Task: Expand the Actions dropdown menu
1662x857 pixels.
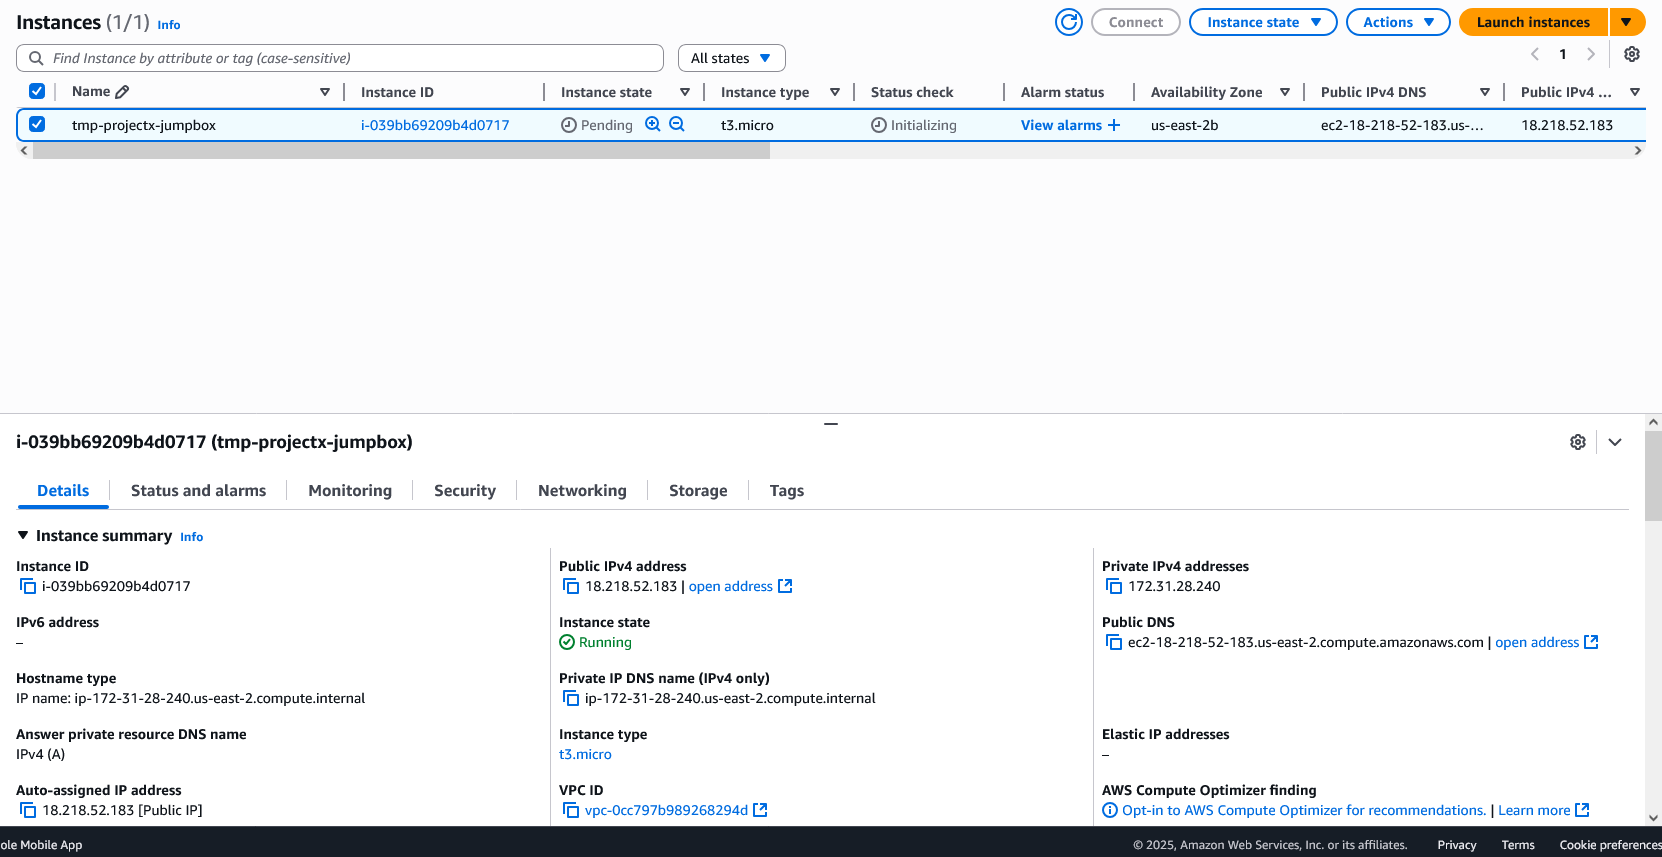Action: click(x=1397, y=22)
